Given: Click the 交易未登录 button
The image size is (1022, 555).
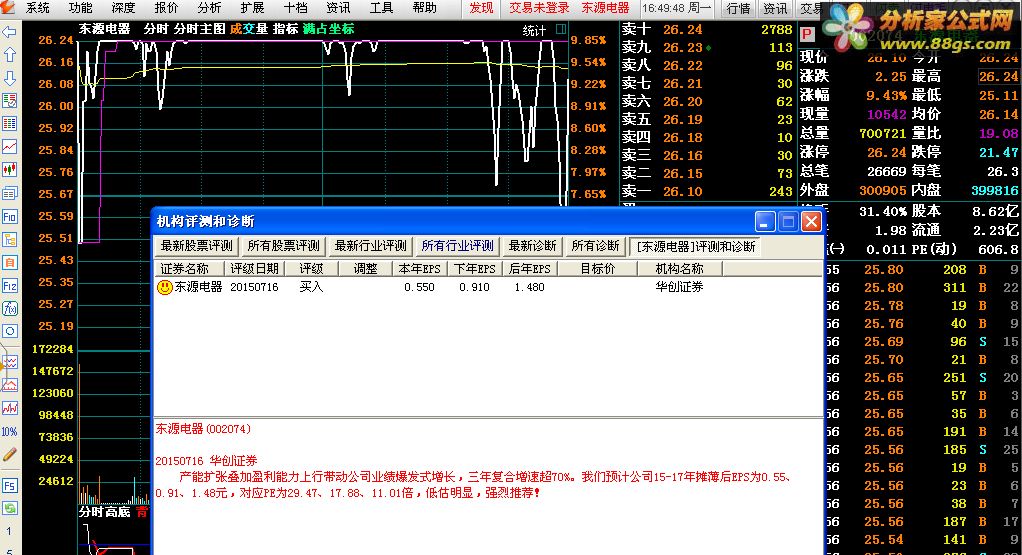Looking at the screenshot, I should click(x=539, y=8).
